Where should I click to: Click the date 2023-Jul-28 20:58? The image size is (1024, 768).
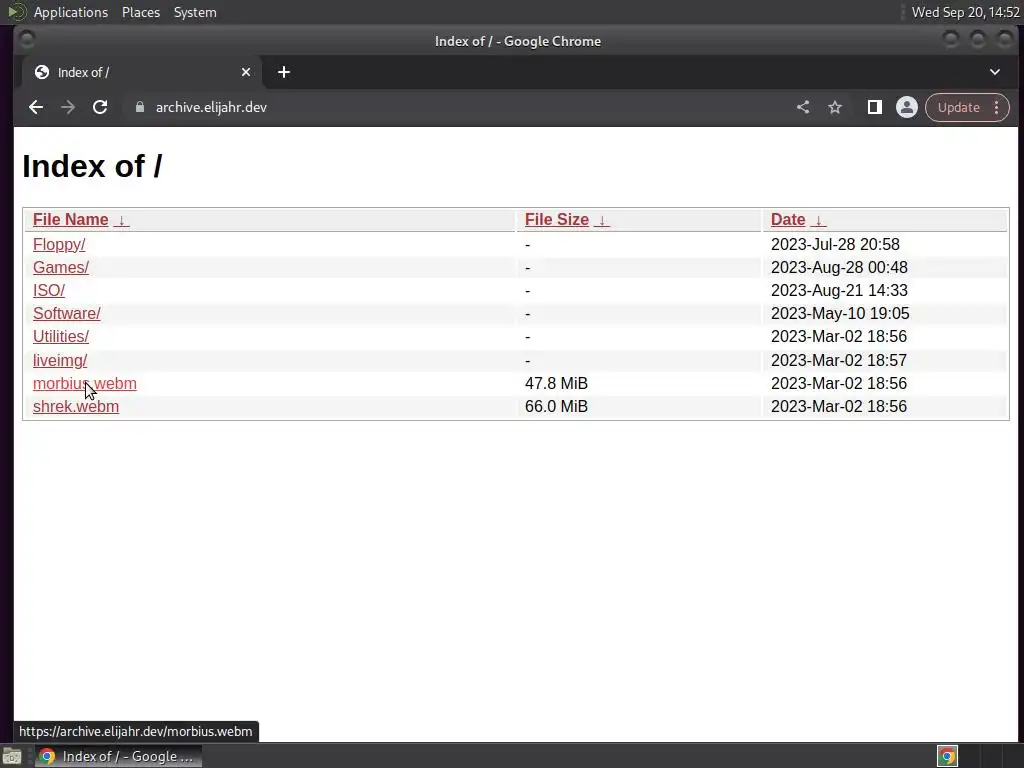(835, 244)
